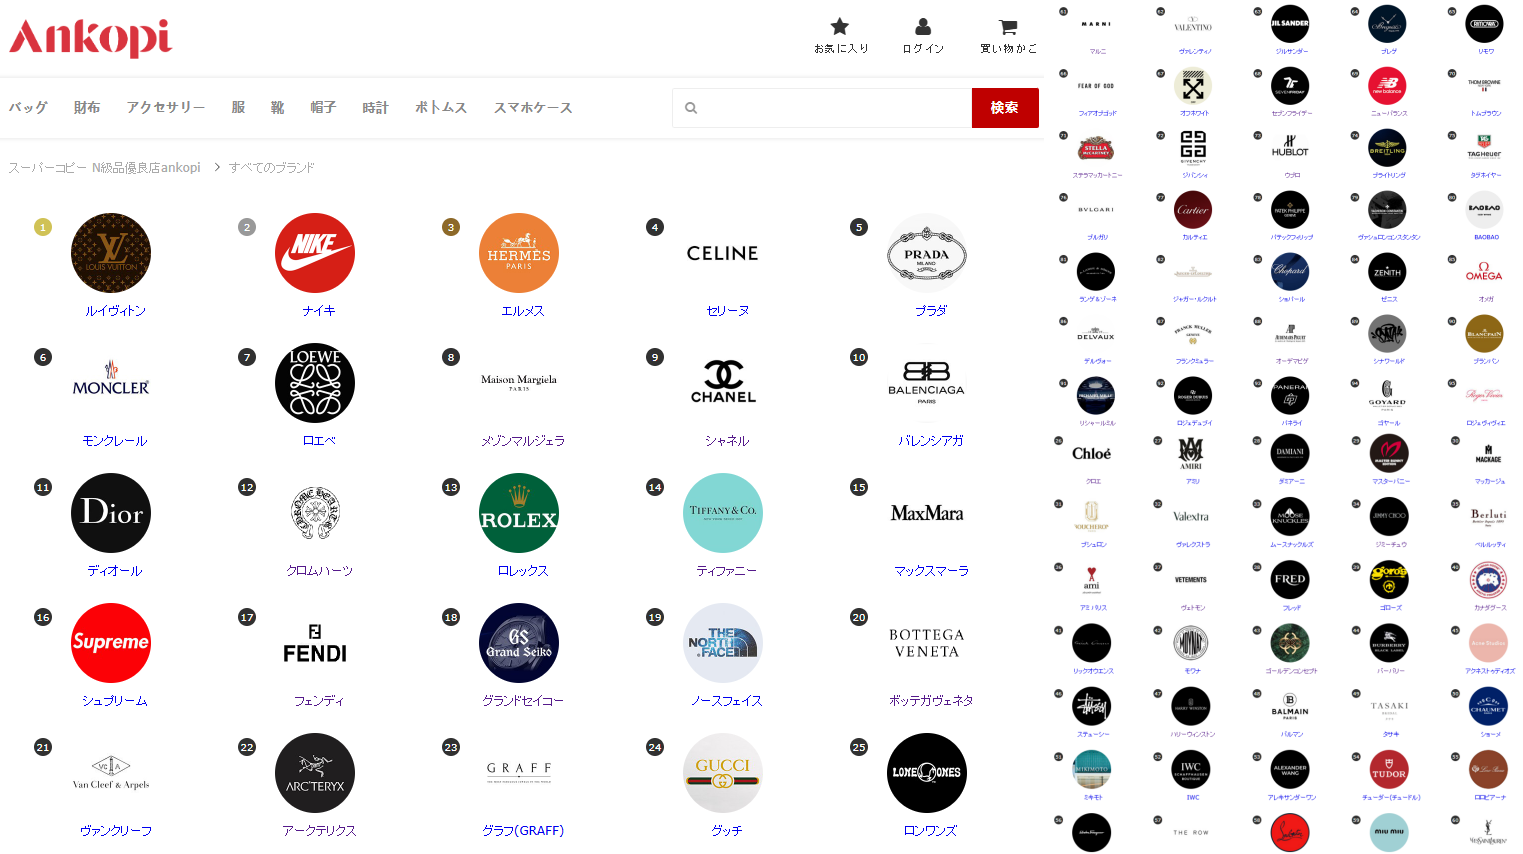
Task: Open the red Nike logo
Action: point(315,253)
